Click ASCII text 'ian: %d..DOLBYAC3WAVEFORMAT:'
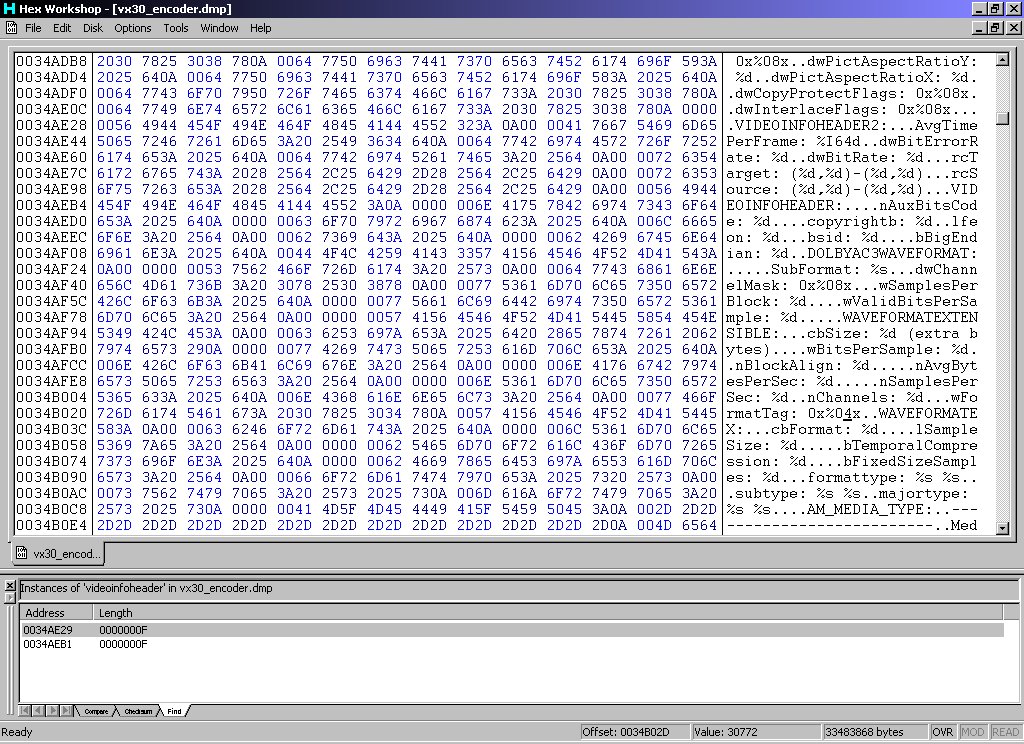The width and height of the screenshot is (1024, 744). pos(852,253)
